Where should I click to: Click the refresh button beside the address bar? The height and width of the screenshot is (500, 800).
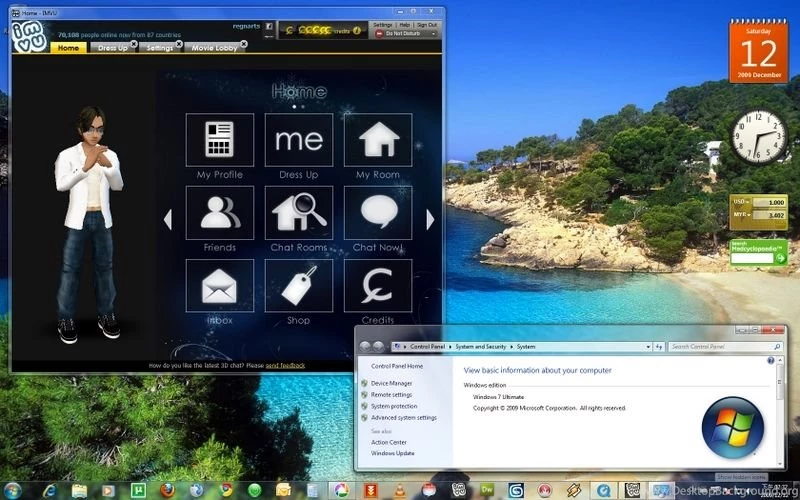pos(659,346)
